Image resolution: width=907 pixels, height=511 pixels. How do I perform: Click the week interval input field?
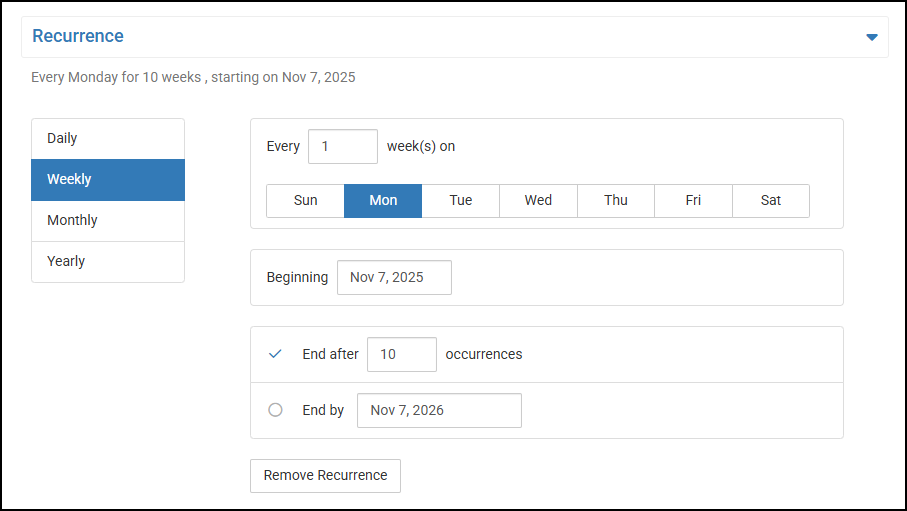click(x=342, y=146)
